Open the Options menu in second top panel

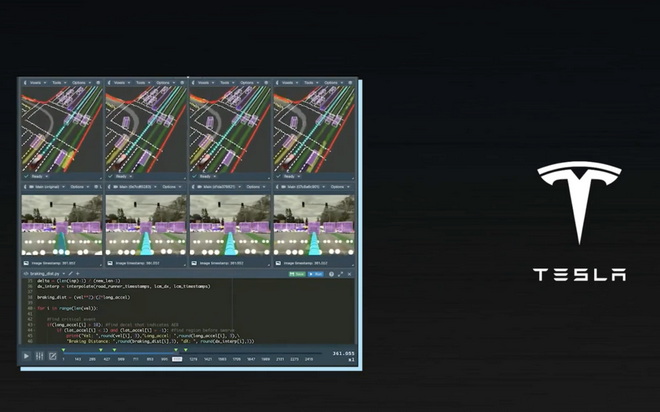[x=166, y=83]
